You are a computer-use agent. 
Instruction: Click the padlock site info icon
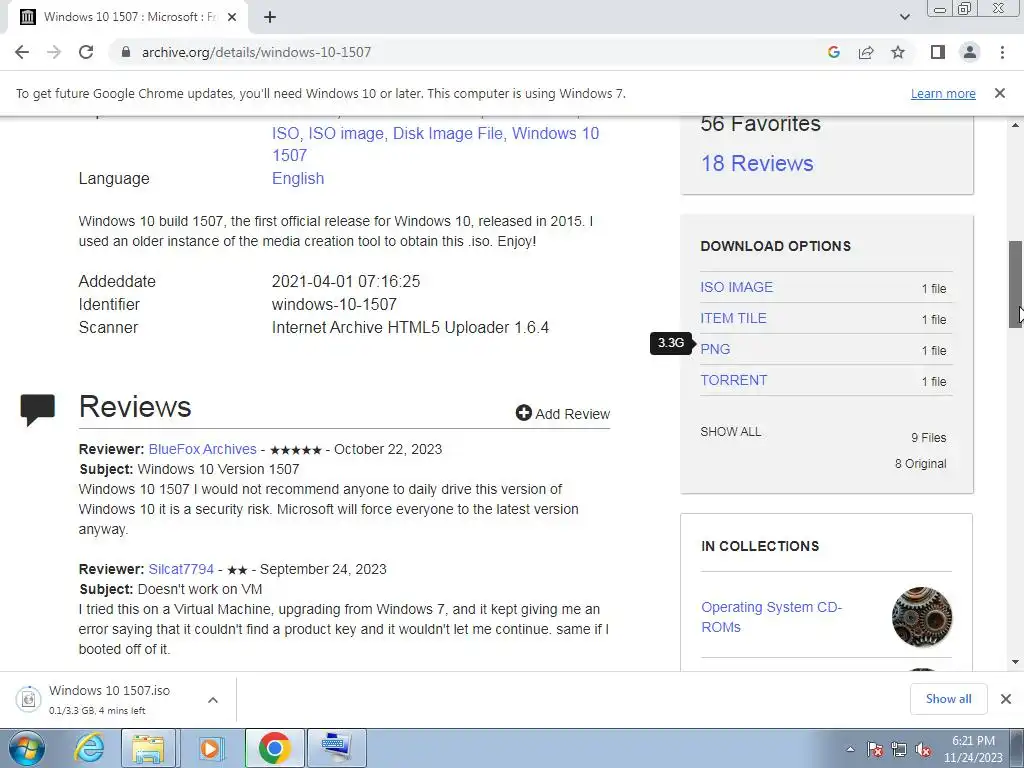coord(126,52)
